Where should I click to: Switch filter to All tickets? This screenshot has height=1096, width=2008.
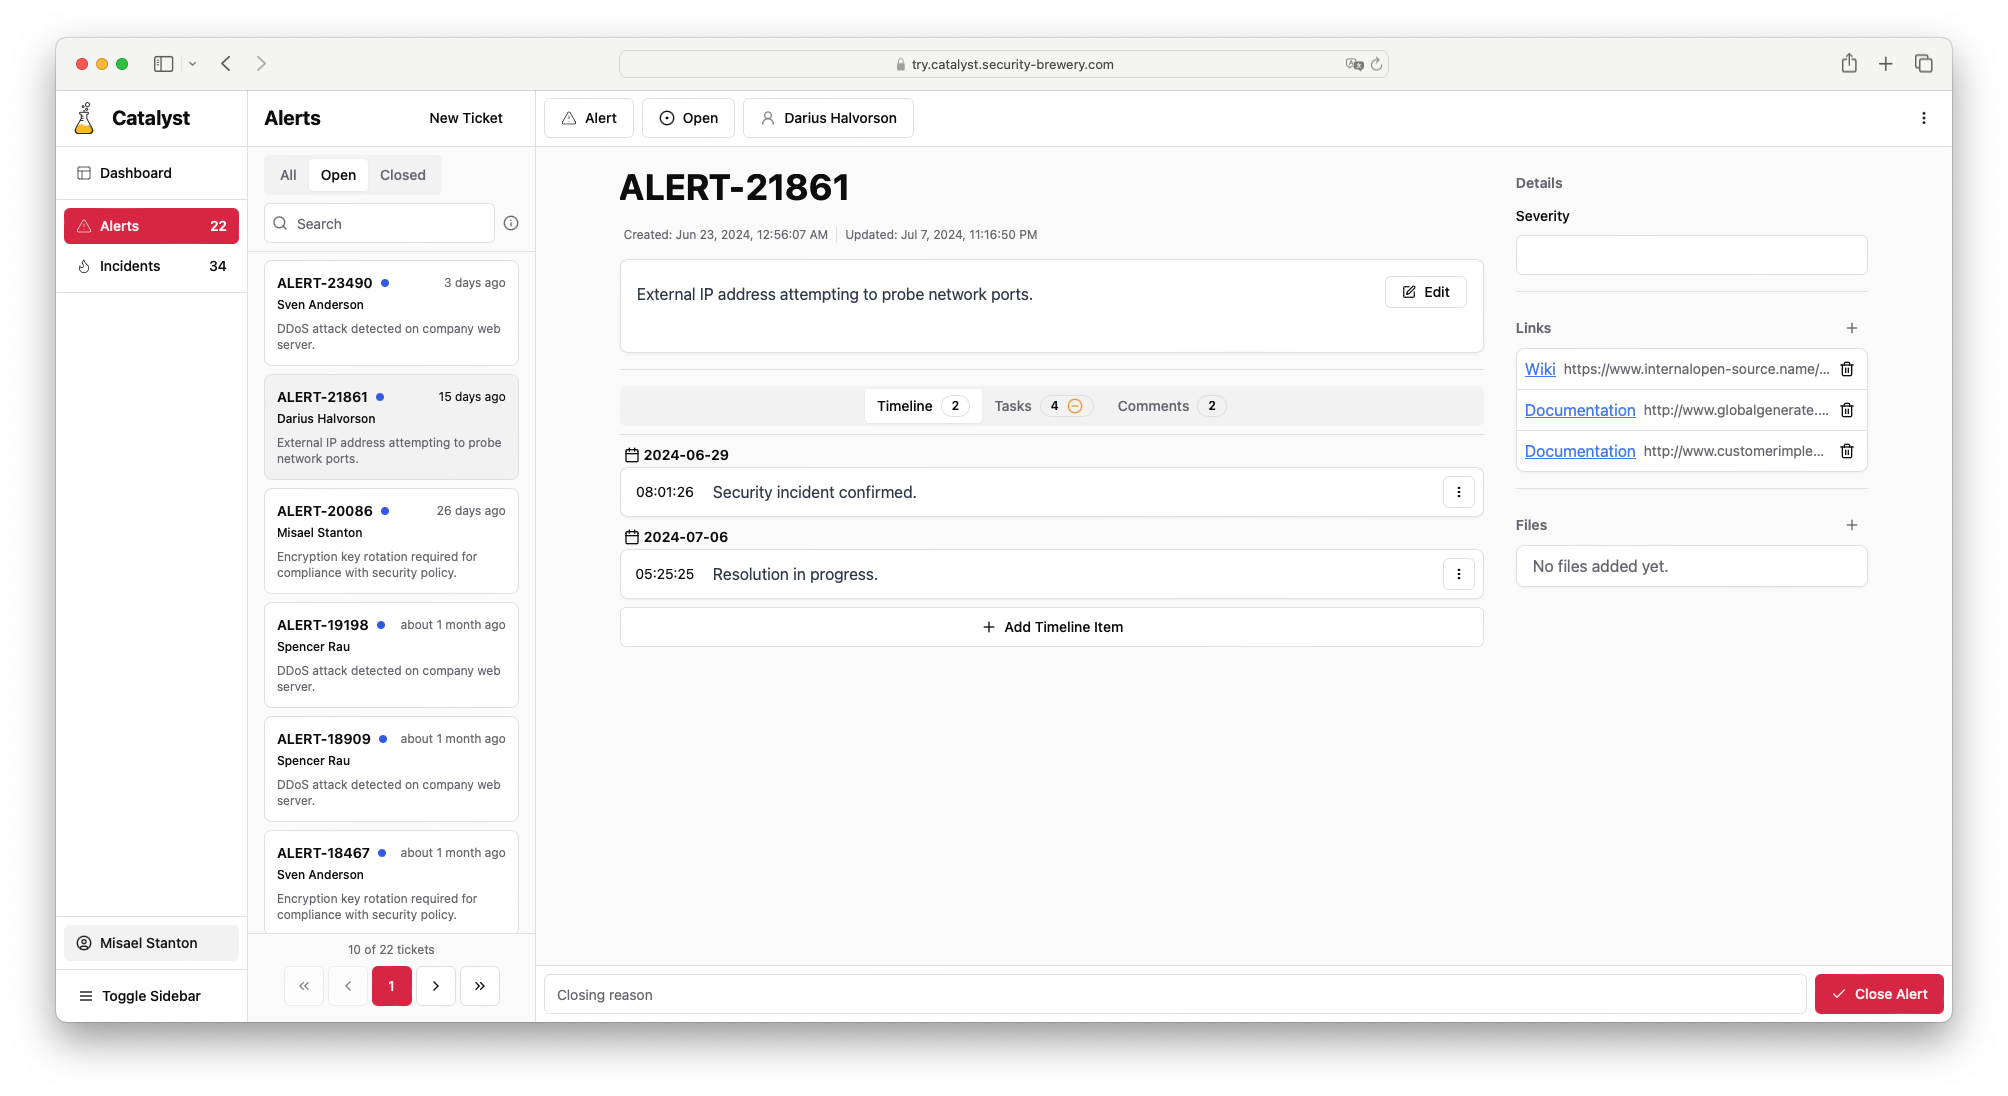[x=288, y=175]
